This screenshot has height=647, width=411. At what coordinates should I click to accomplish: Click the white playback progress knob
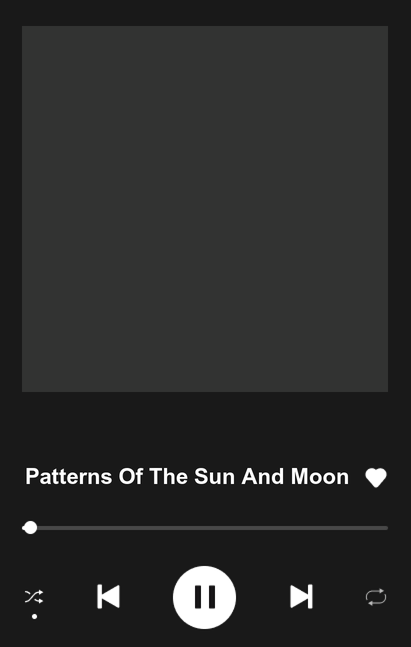tap(30, 528)
